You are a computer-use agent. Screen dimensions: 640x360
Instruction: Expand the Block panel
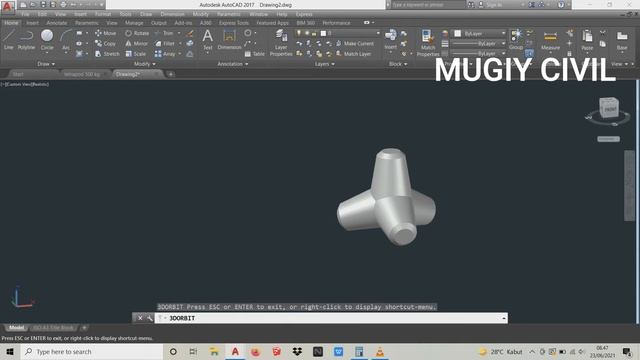[398, 64]
